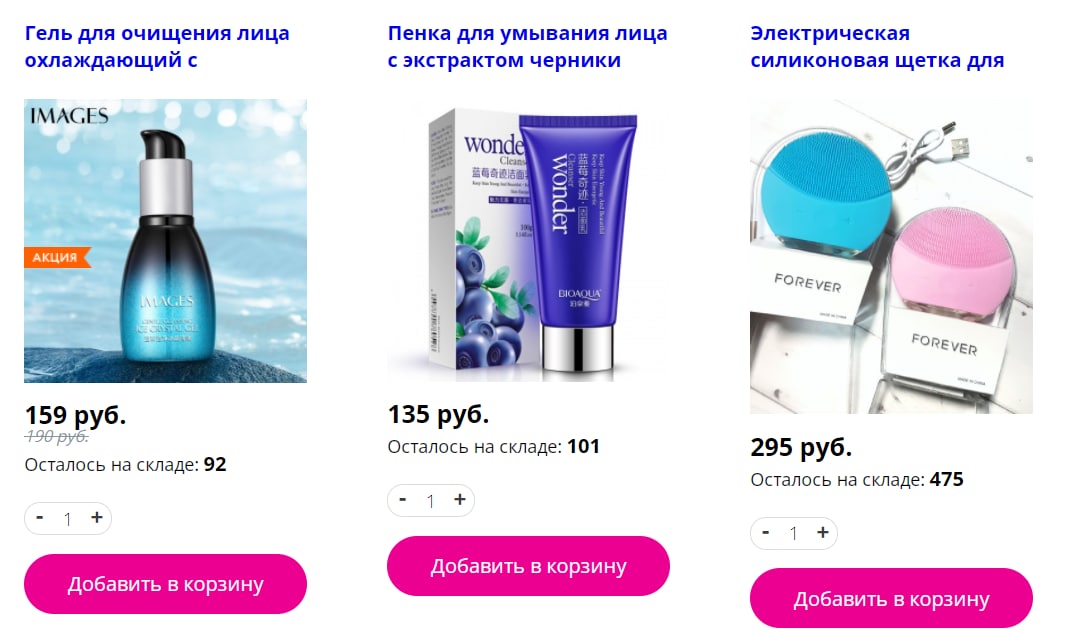Screen dimensions: 1074x632
Task: Add the 295 руб. silicone brush to cart
Action: pyautogui.click(x=891, y=599)
